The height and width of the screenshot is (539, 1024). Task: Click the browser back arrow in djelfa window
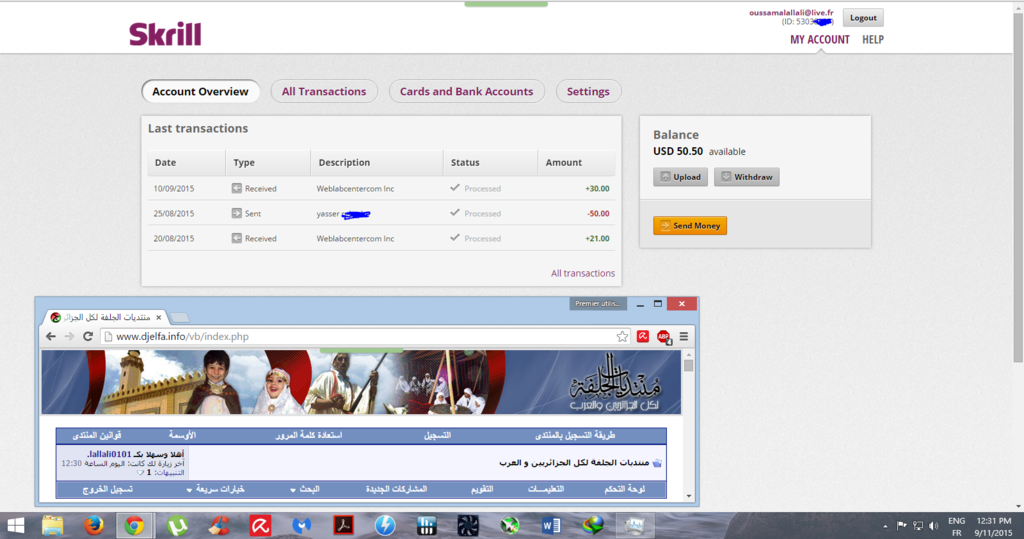(x=51, y=336)
